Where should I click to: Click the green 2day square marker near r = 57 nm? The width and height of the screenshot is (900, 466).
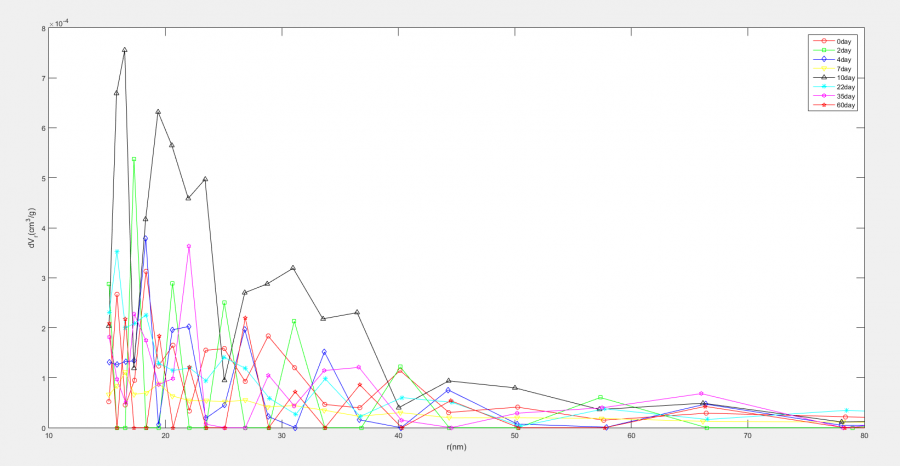tap(600, 397)
